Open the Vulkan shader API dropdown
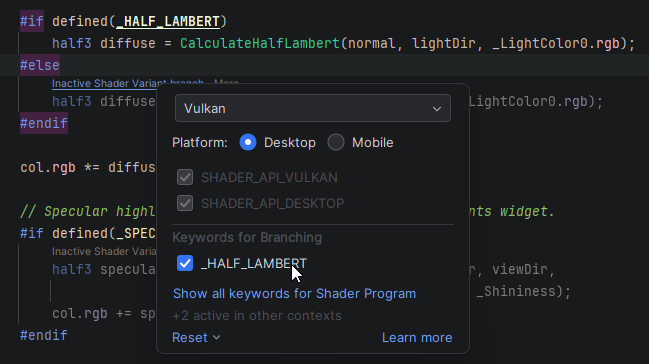This screenshot has height=364, width=649. [312, 108]
